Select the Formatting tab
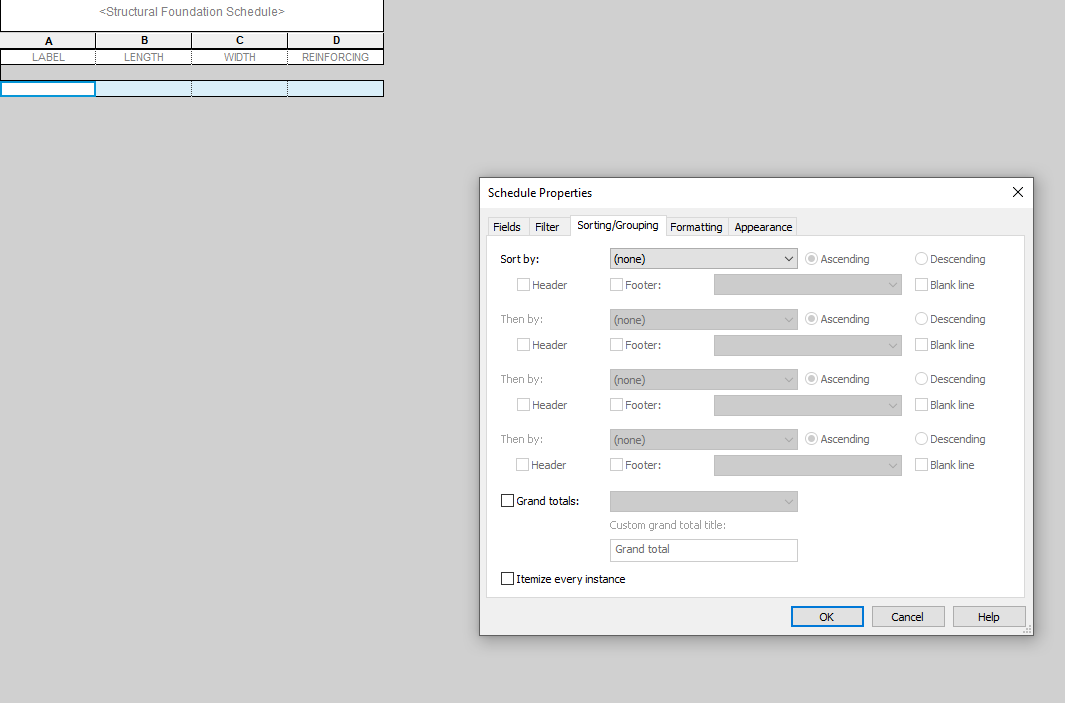The image size is (1065, 703). click(696, 226)
